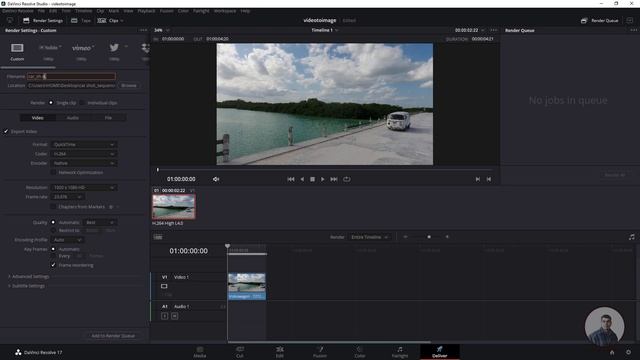The height and width of the screenshot is (360, 640).
Task: Choose the YouTube render preset
Action: point(50,48)
